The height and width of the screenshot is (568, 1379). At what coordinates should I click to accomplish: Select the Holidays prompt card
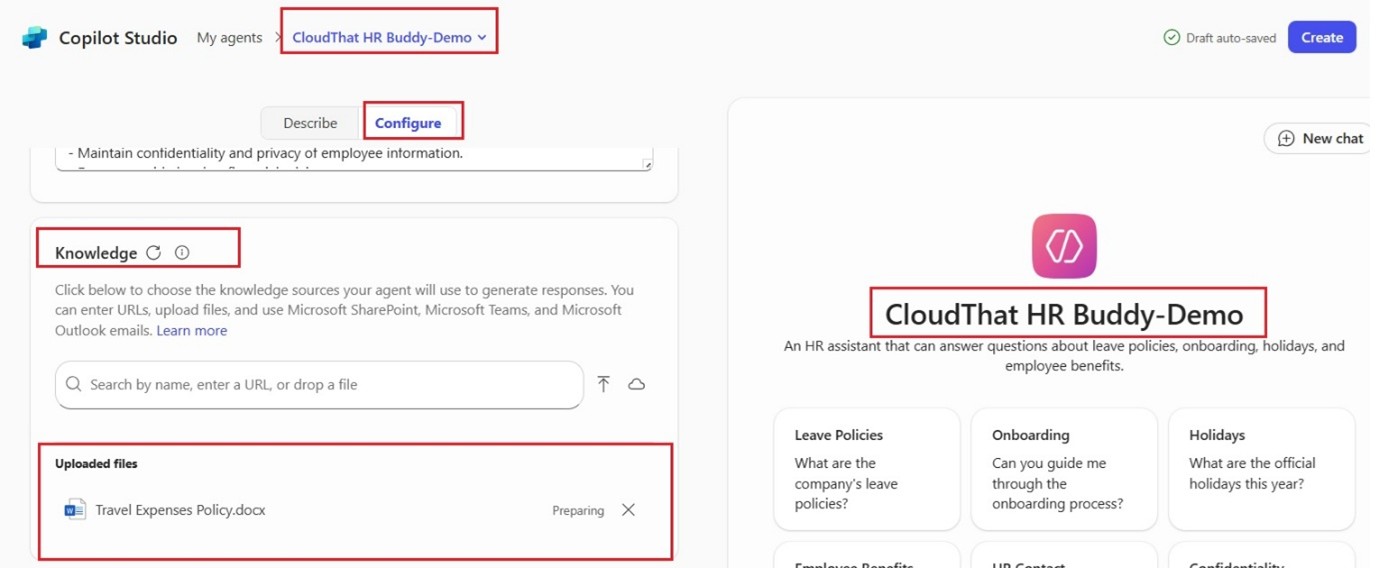[1261, 469]
